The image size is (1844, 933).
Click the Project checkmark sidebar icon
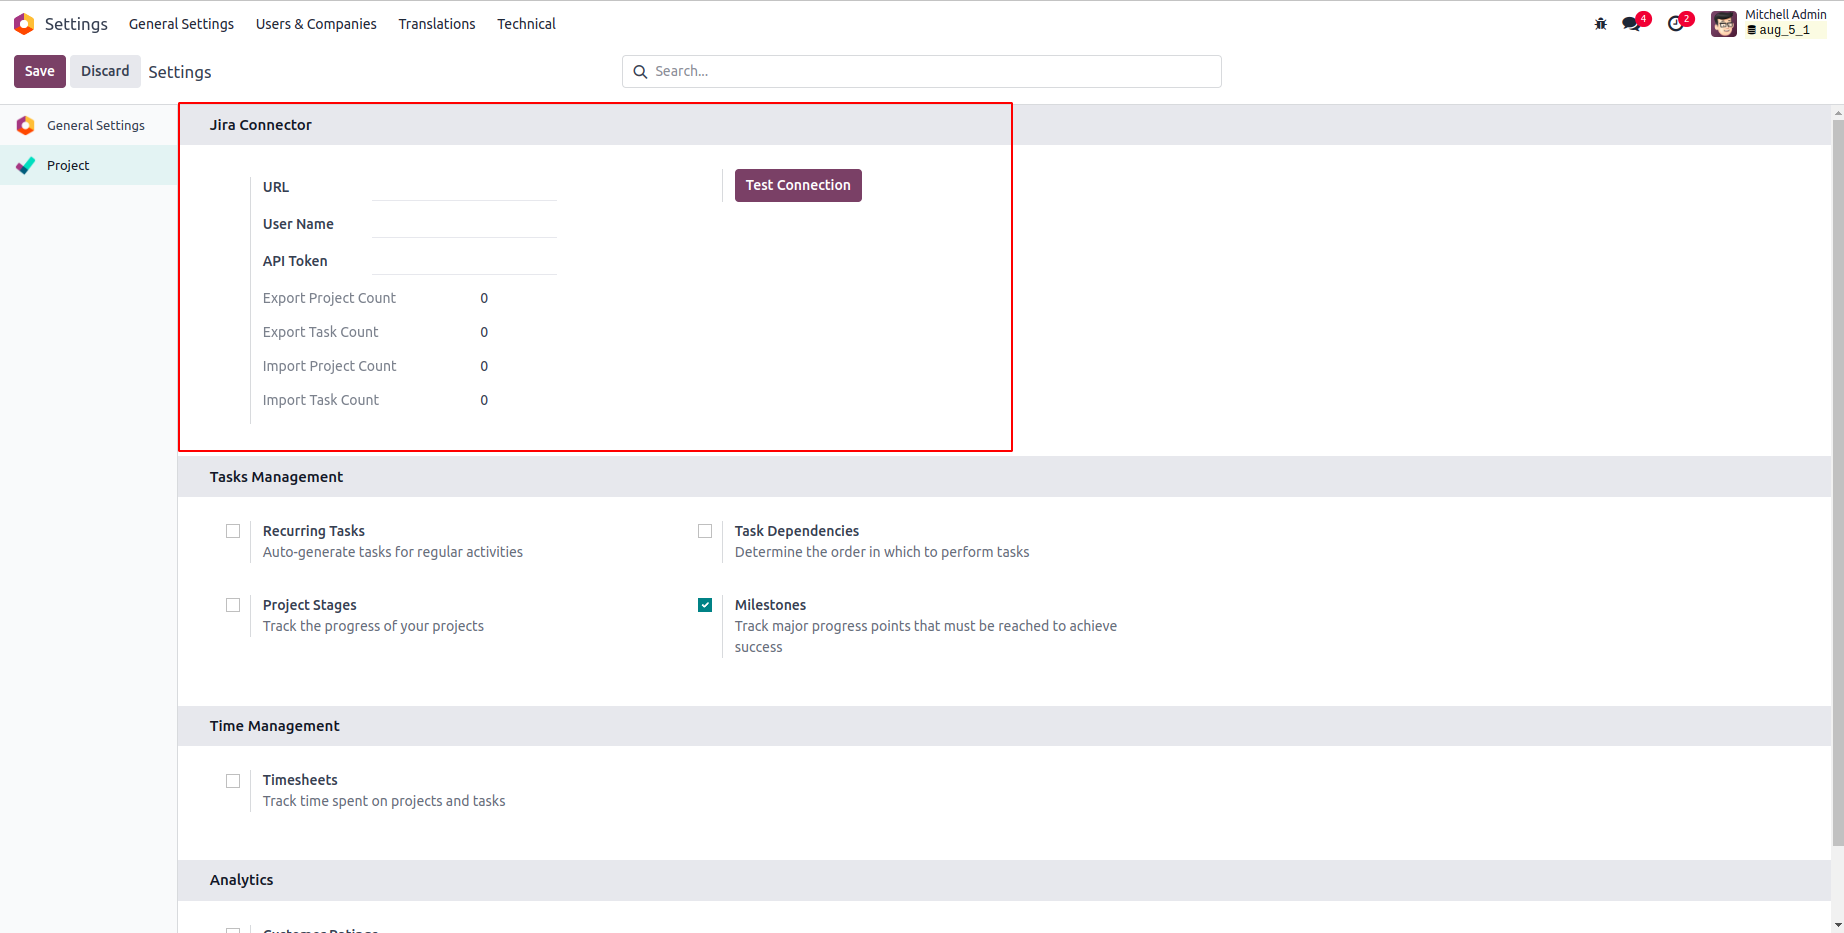[x=26, y=165]
